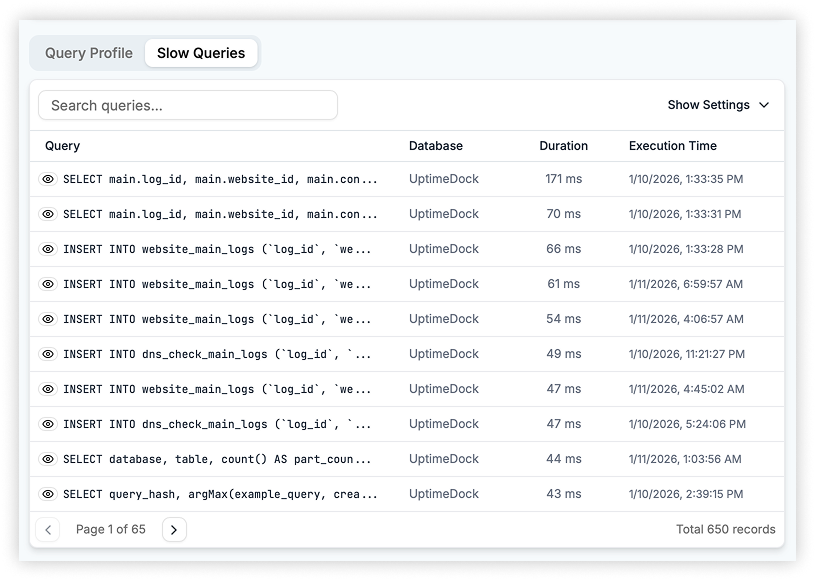This screenshot has width=816, height=581.
Task: Open eye icon for 61 ms query
Action: point(47,284)
